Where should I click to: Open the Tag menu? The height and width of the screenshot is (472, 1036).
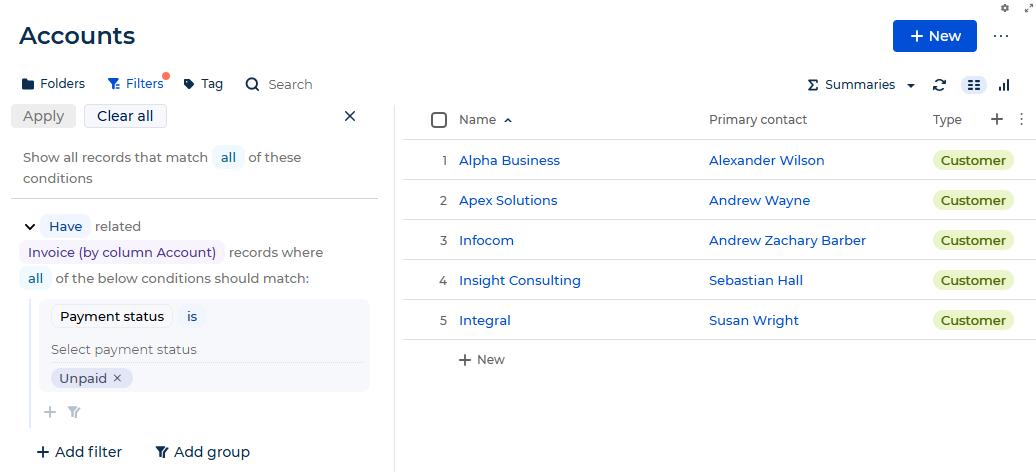coord(204,84)
